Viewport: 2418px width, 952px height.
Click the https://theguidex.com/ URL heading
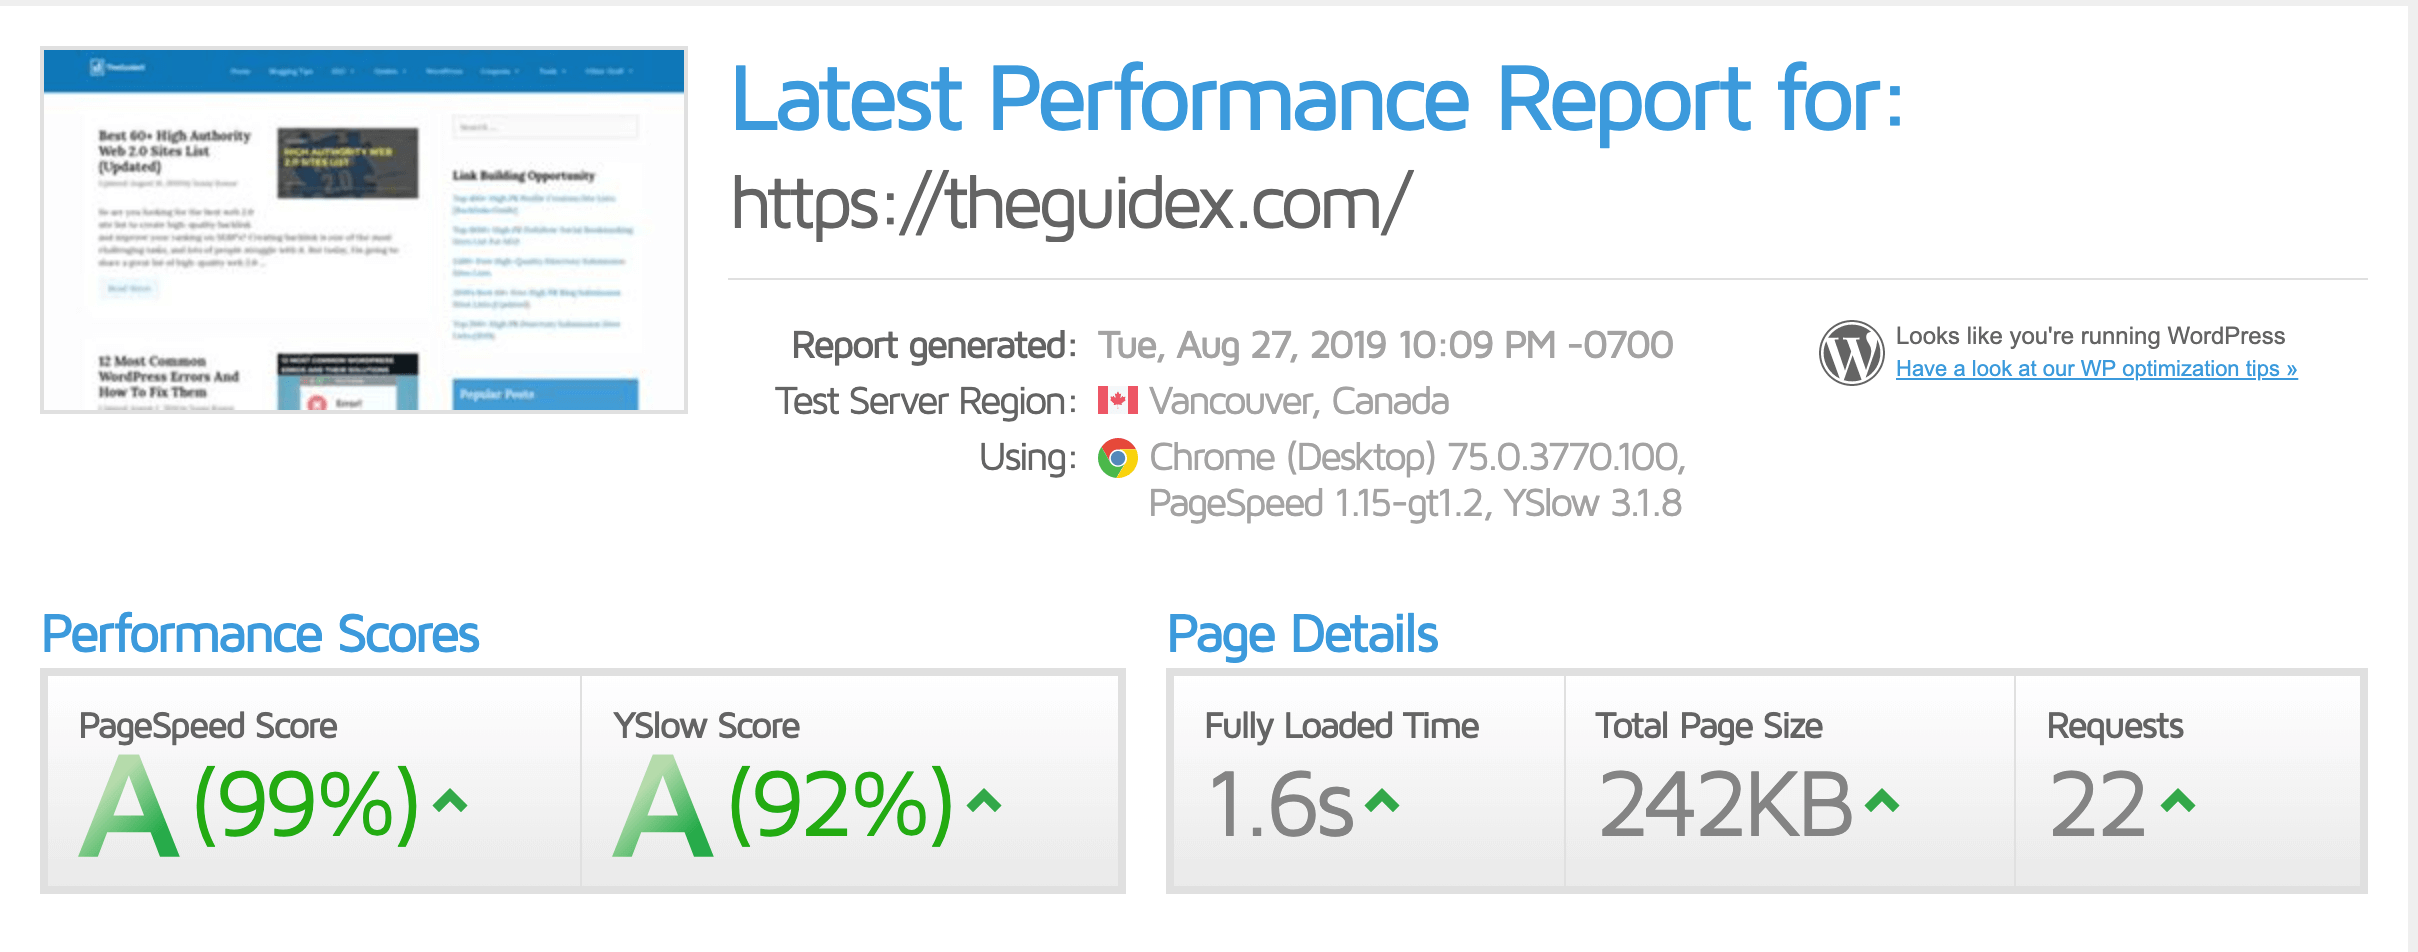tap(1072, 204)
